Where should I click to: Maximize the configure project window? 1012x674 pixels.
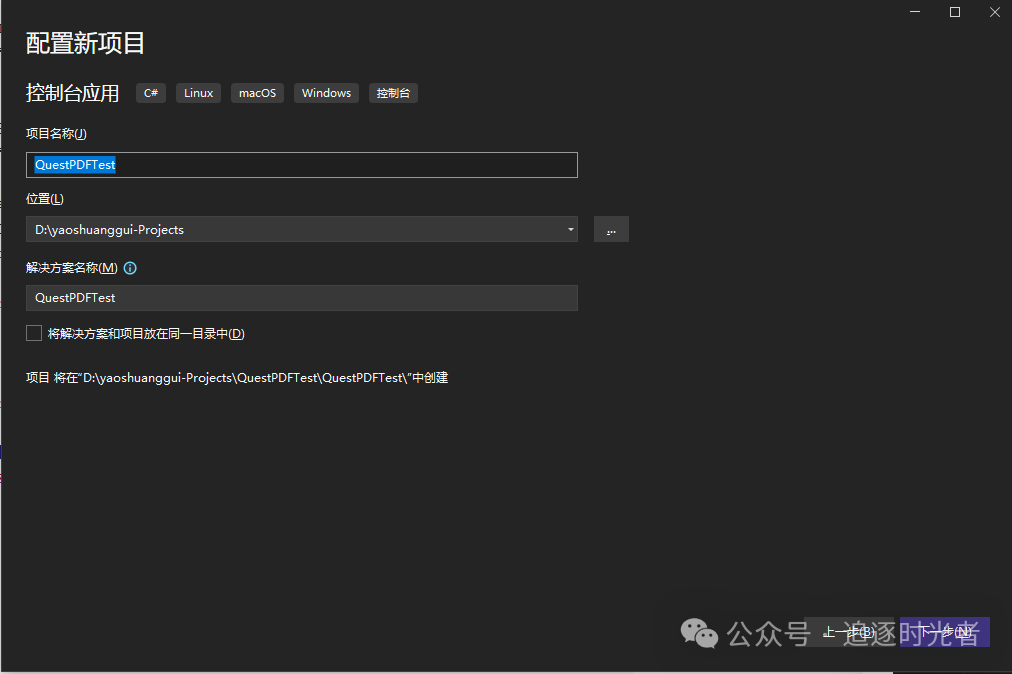click(x=954, y=12)
